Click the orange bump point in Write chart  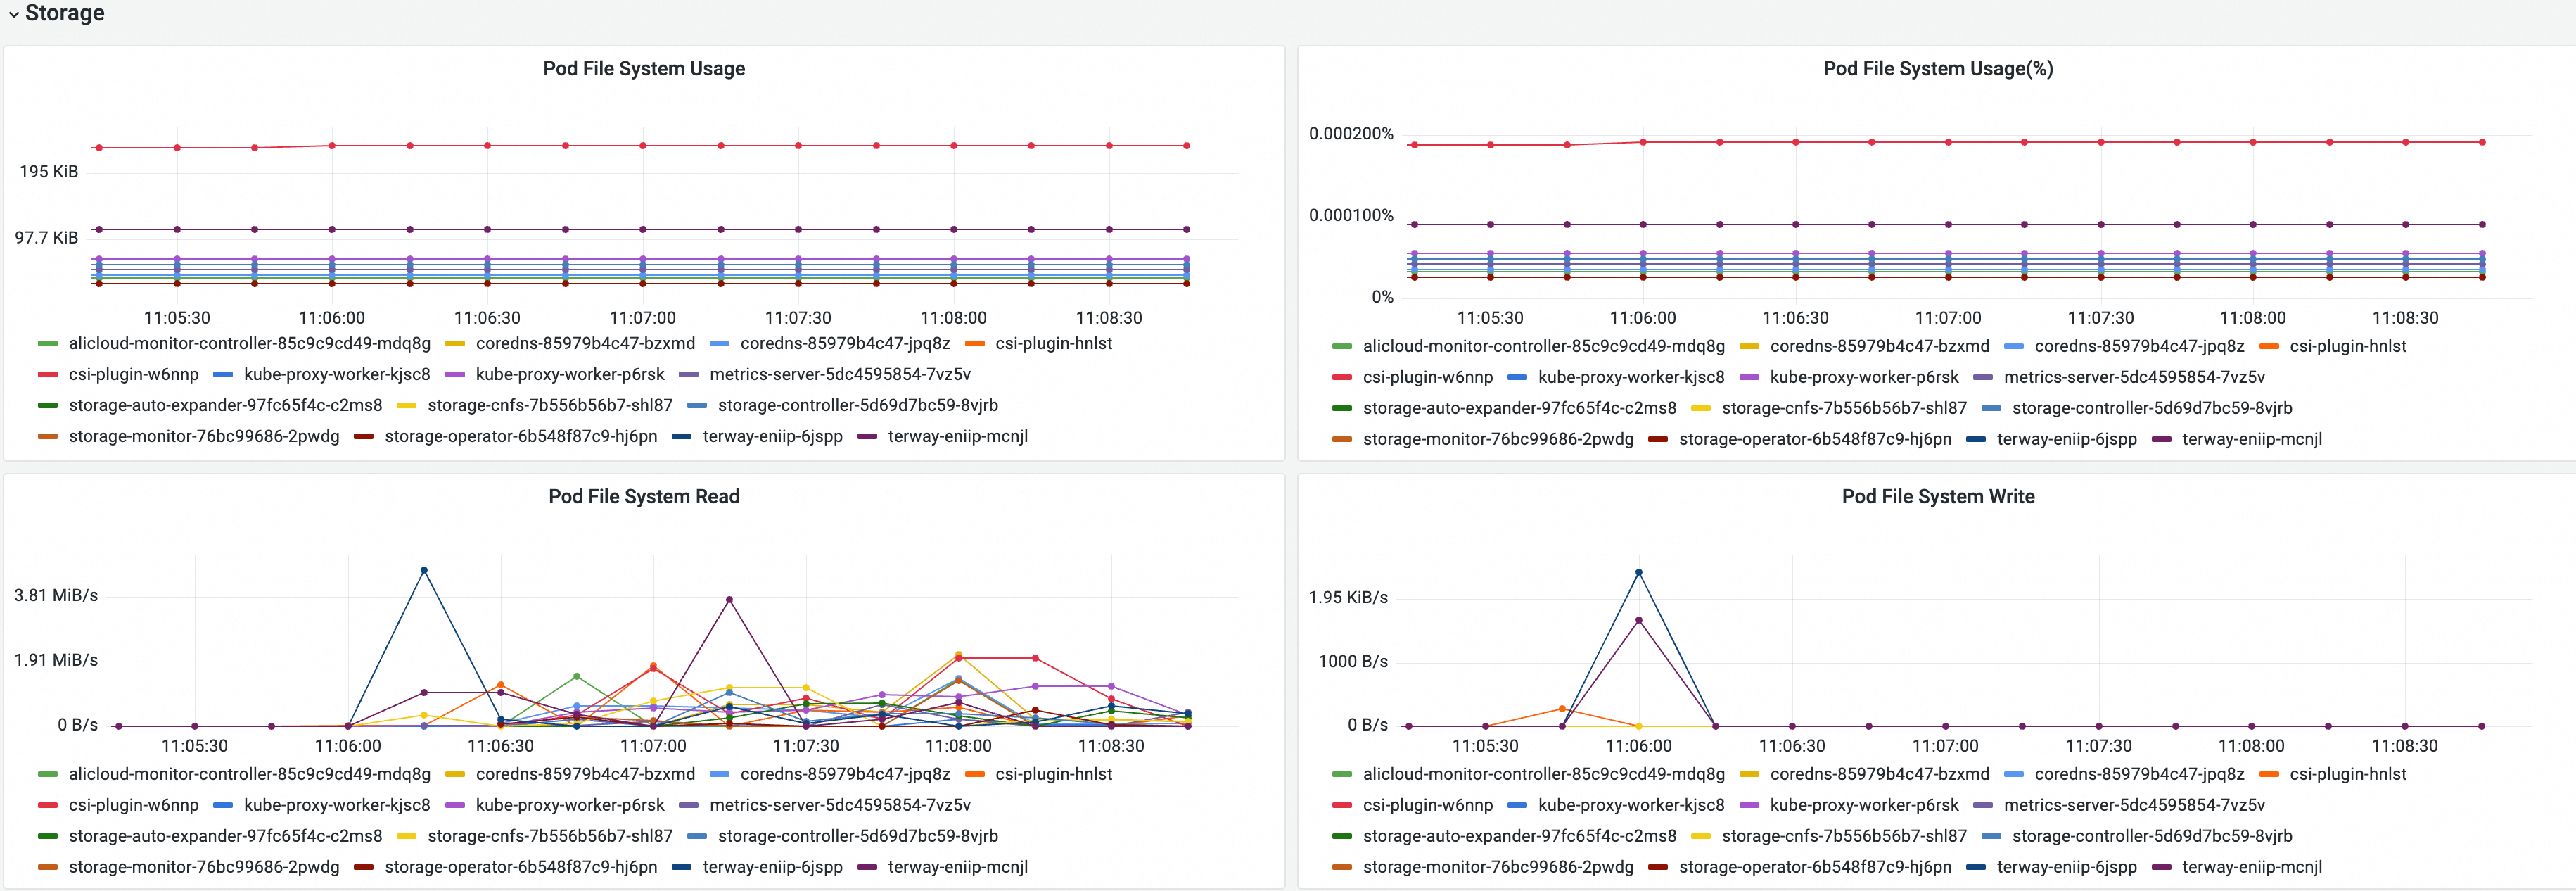pyautogui.click(x=1562, y=709)
